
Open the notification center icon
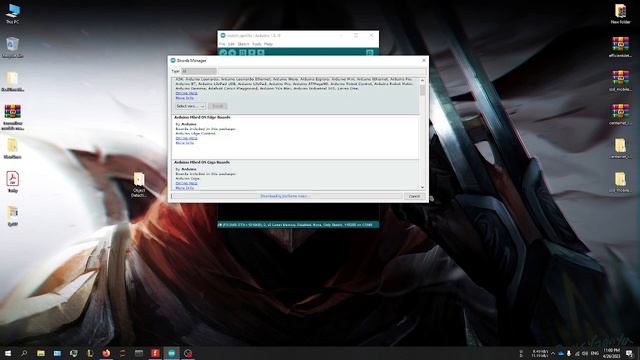630,353
